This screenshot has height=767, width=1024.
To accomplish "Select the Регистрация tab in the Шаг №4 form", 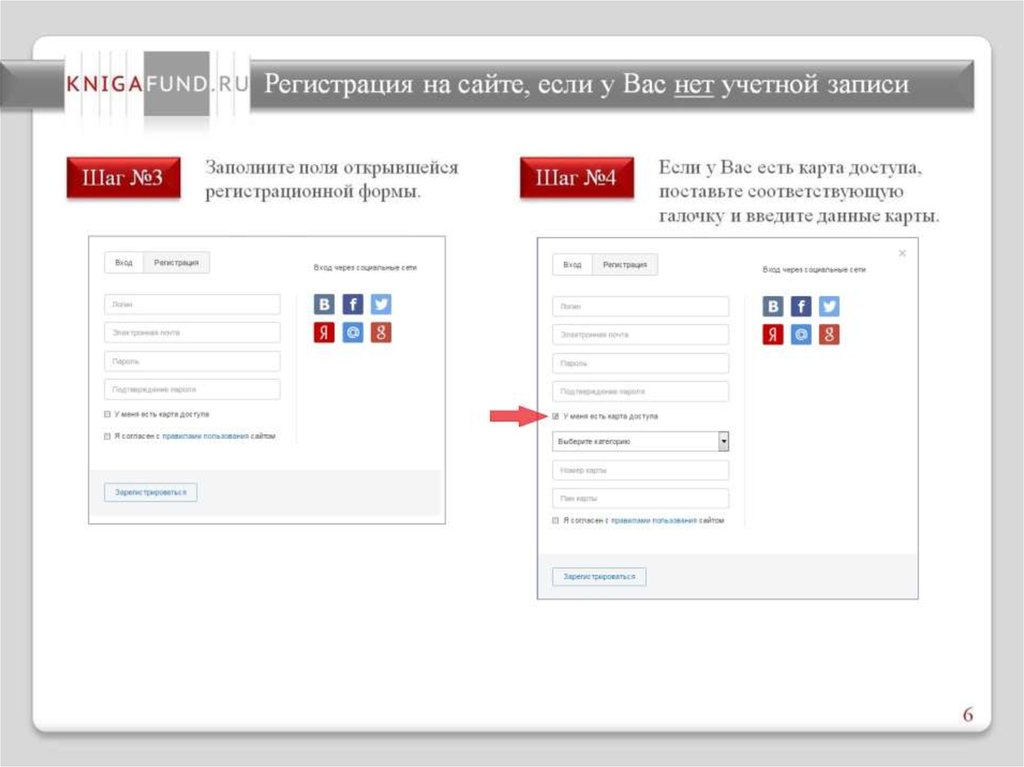I will 625,265.
